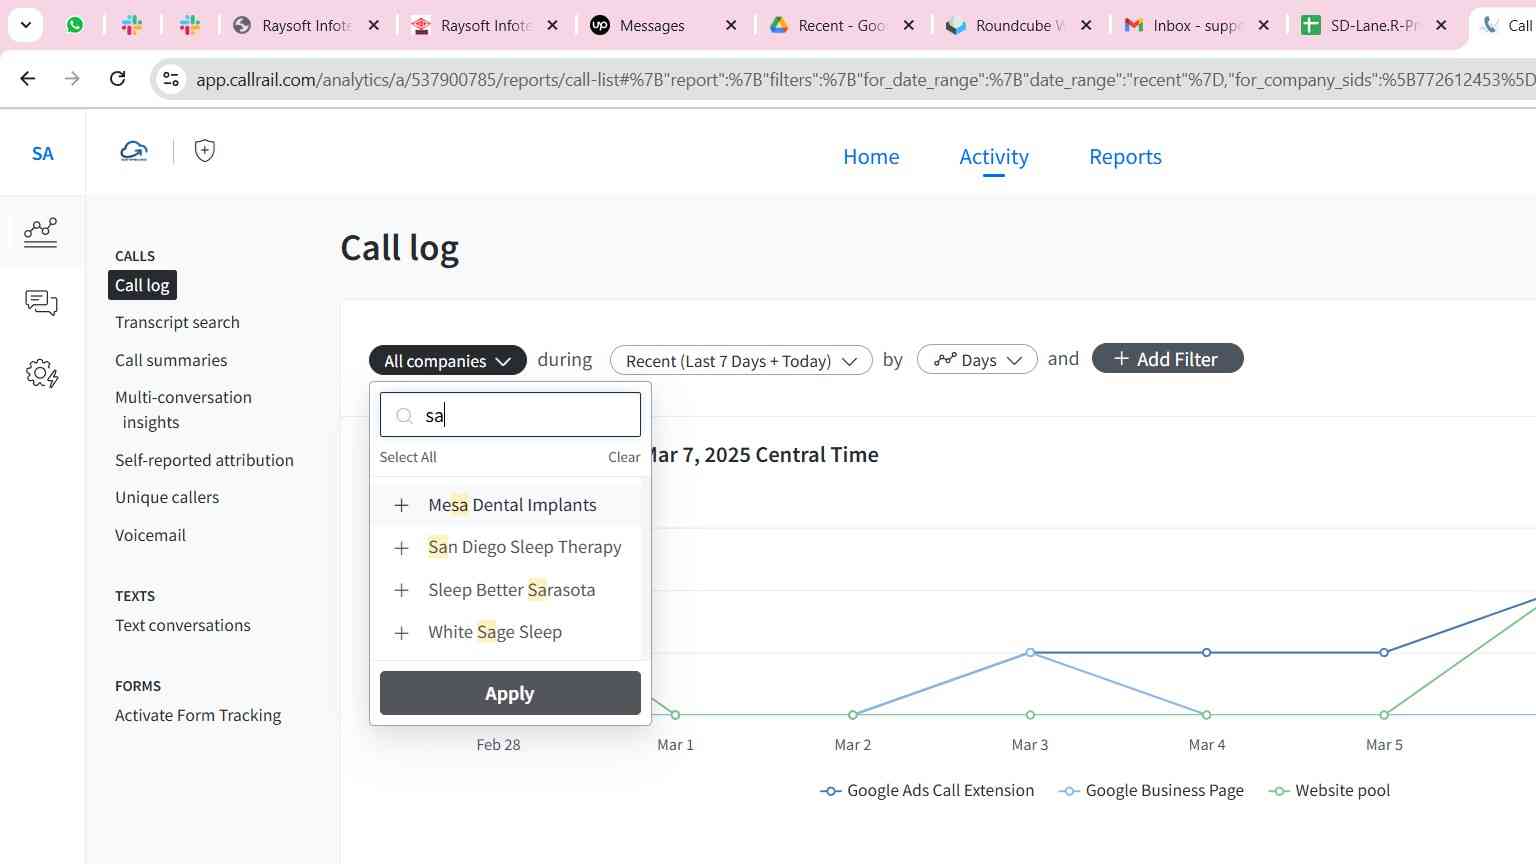
Task: Click the SA account initials badge
Action: click(x=42, y=153)
